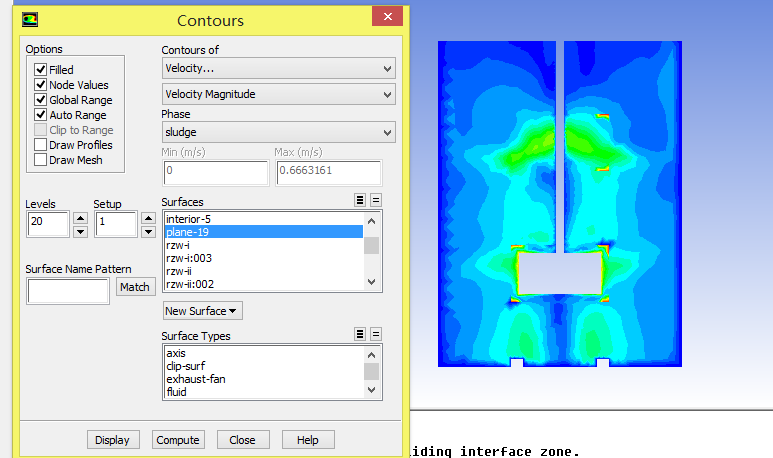Viewport: 773px width, 458px height.
Task: Toggle the Clip to Range checkbox
Action: coord(40,130)
